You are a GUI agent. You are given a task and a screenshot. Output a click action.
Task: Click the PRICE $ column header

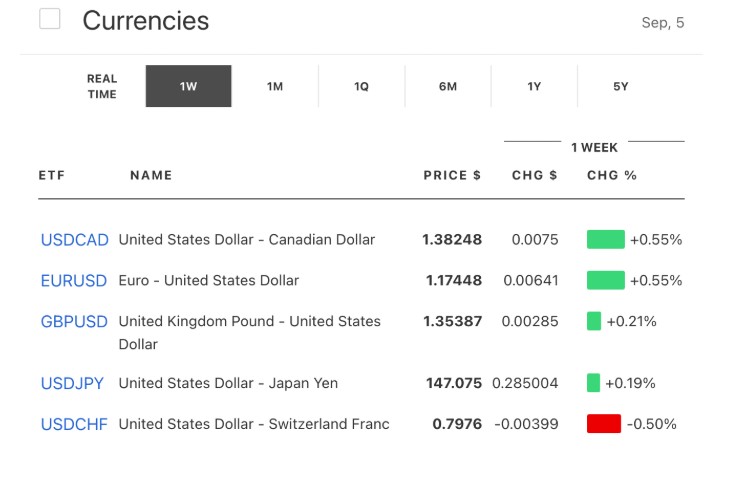click(x=452, y=176)
